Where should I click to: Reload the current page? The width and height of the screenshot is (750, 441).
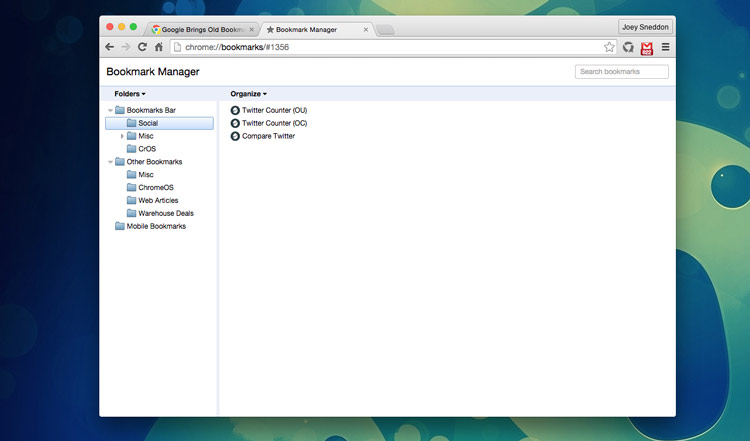point(142,47)
